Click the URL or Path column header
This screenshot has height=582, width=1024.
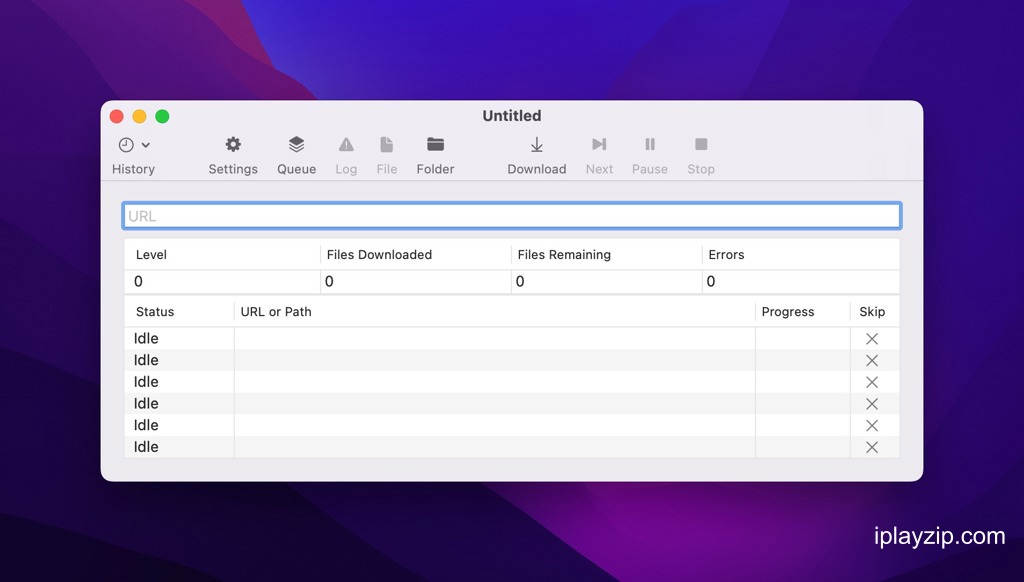[276, 312]
